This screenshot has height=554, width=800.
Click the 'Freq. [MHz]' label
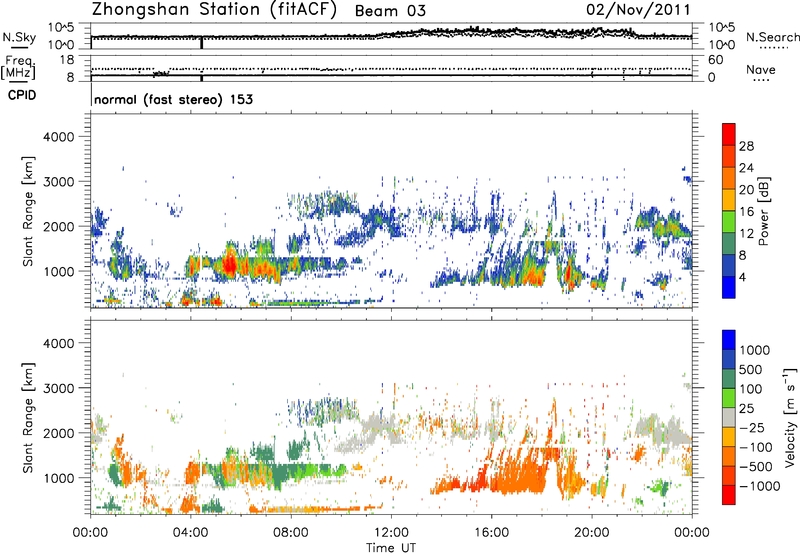(18, 68)
